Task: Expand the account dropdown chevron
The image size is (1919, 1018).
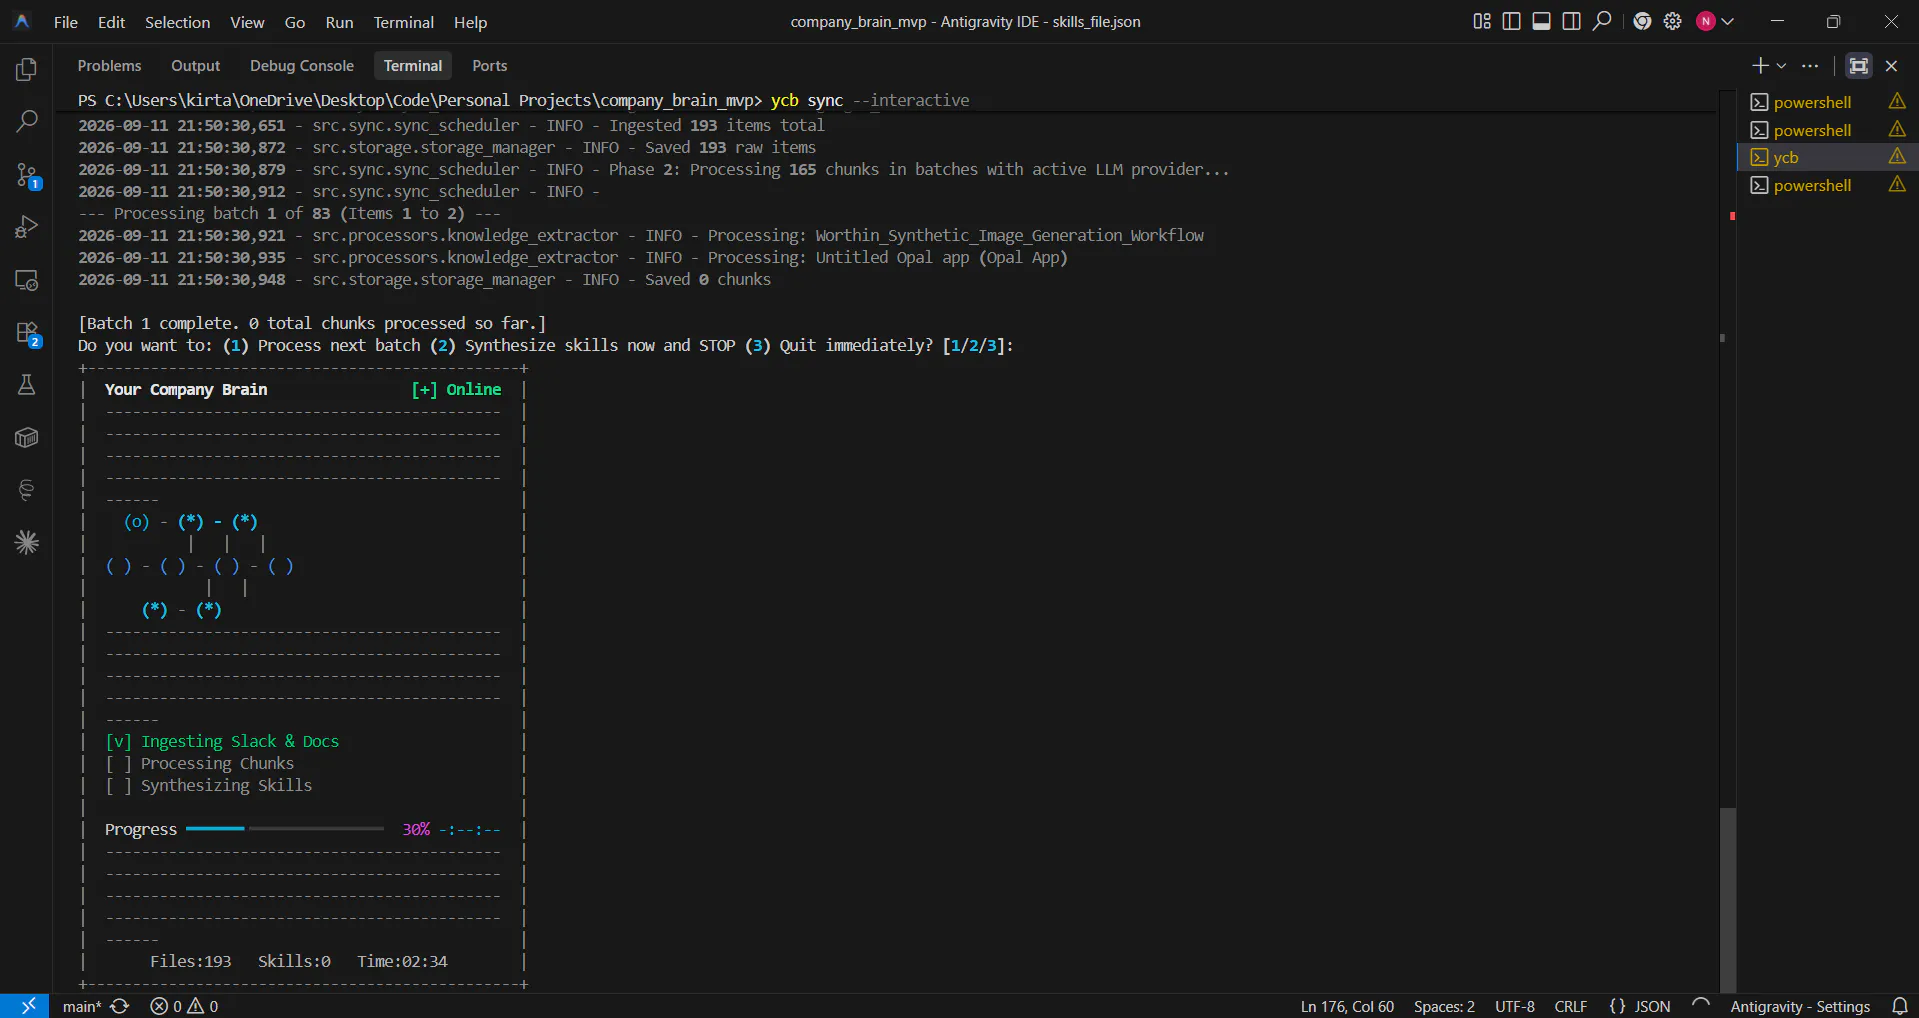Action: (1727, 21)
